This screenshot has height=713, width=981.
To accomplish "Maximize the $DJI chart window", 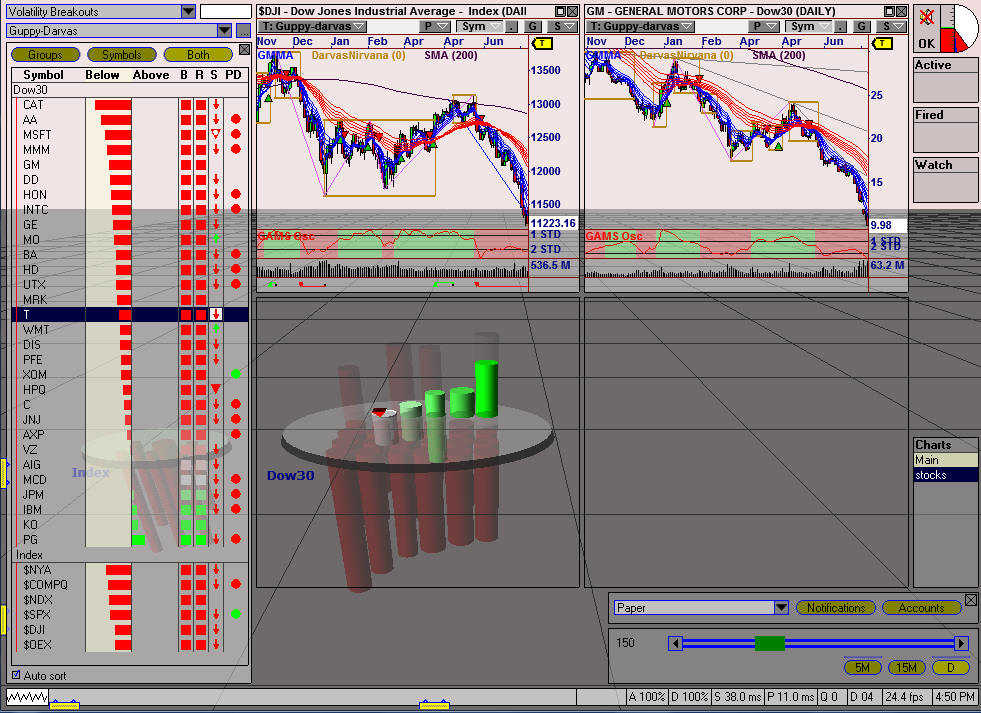I will pos(561,11).
